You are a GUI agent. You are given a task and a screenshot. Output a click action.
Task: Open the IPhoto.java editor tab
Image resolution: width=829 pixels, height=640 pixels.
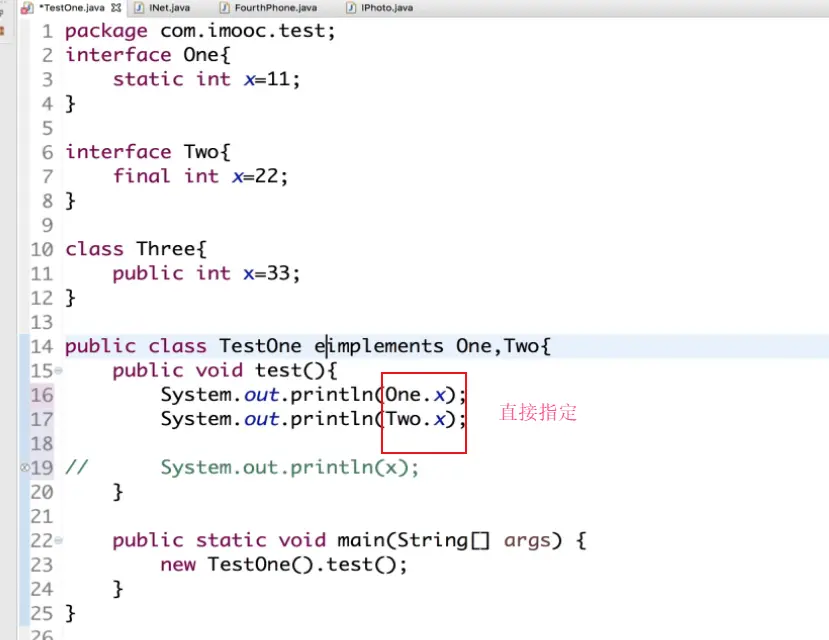(x=386, y=8)
